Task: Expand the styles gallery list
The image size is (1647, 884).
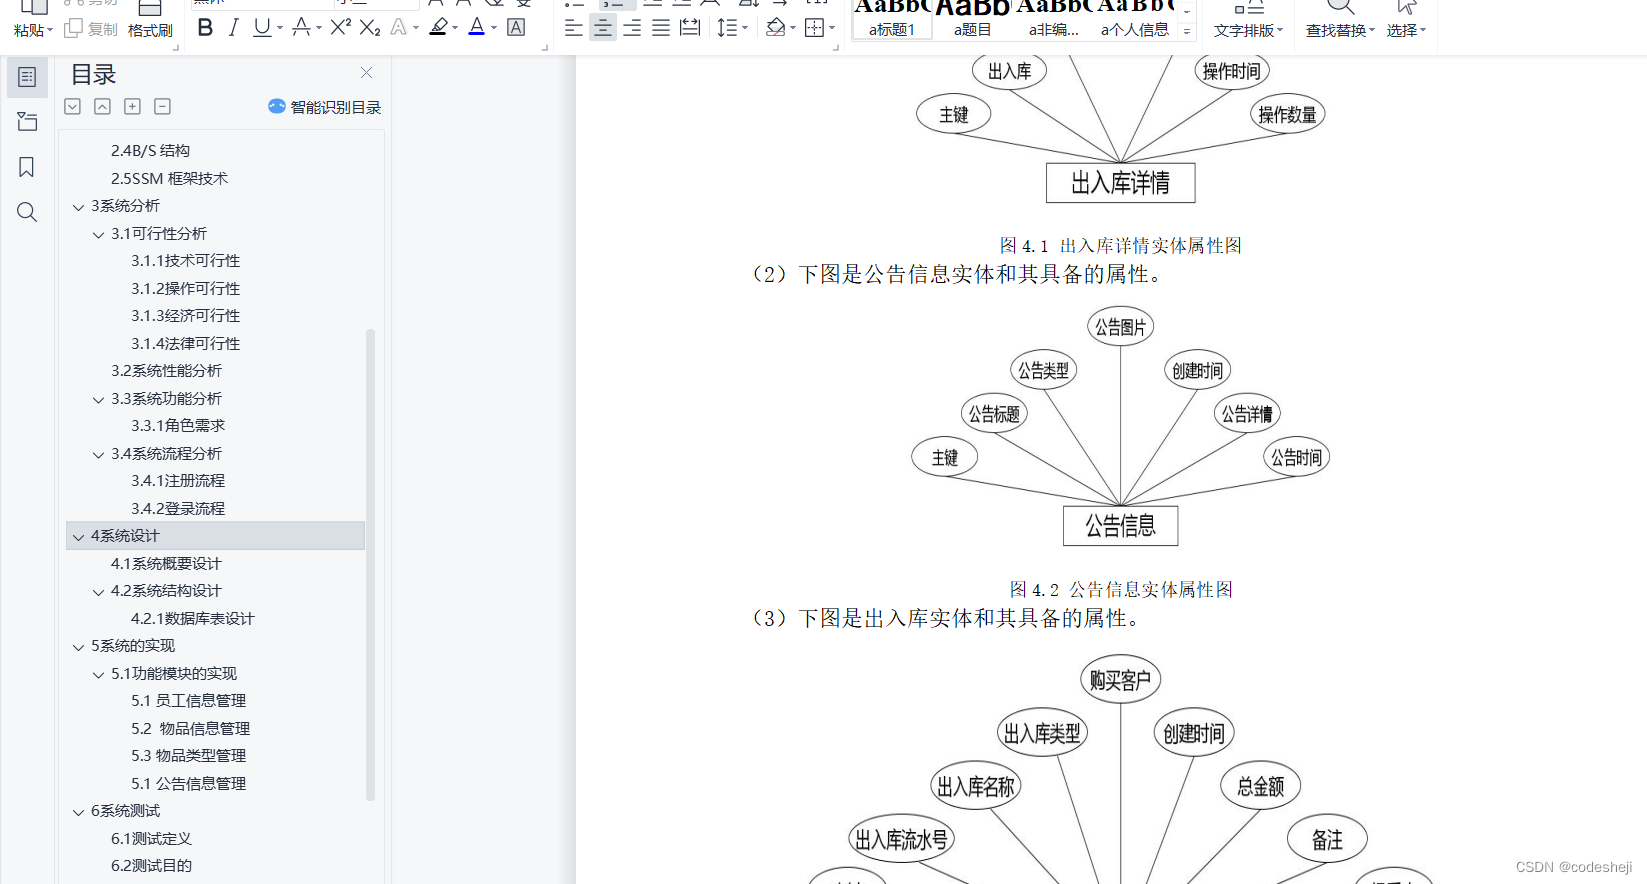Action: [x=1187, y=32]
